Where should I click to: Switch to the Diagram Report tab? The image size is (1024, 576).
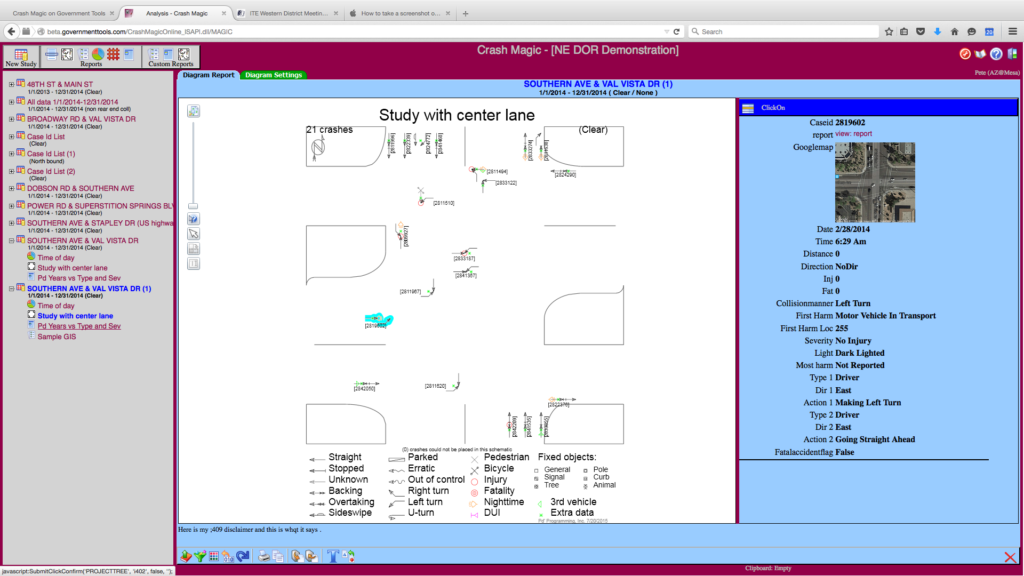[x=208, y=75]
